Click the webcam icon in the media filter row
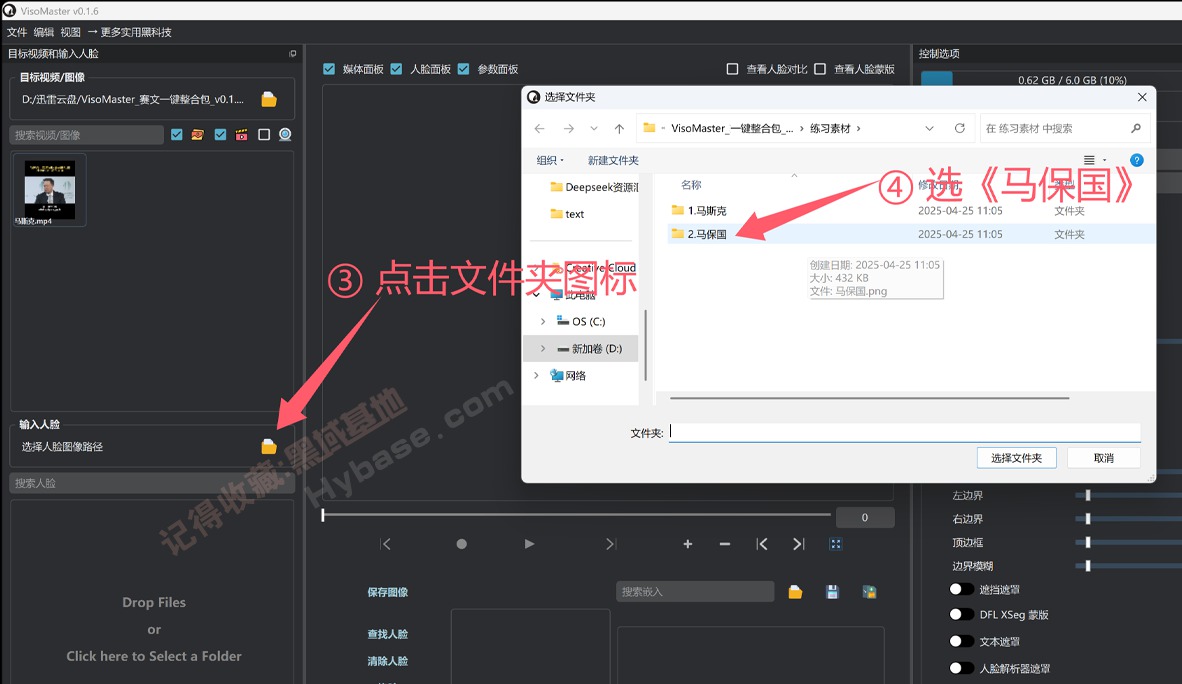This screenshot has height=684, width=1182. [x=285, y=134]
